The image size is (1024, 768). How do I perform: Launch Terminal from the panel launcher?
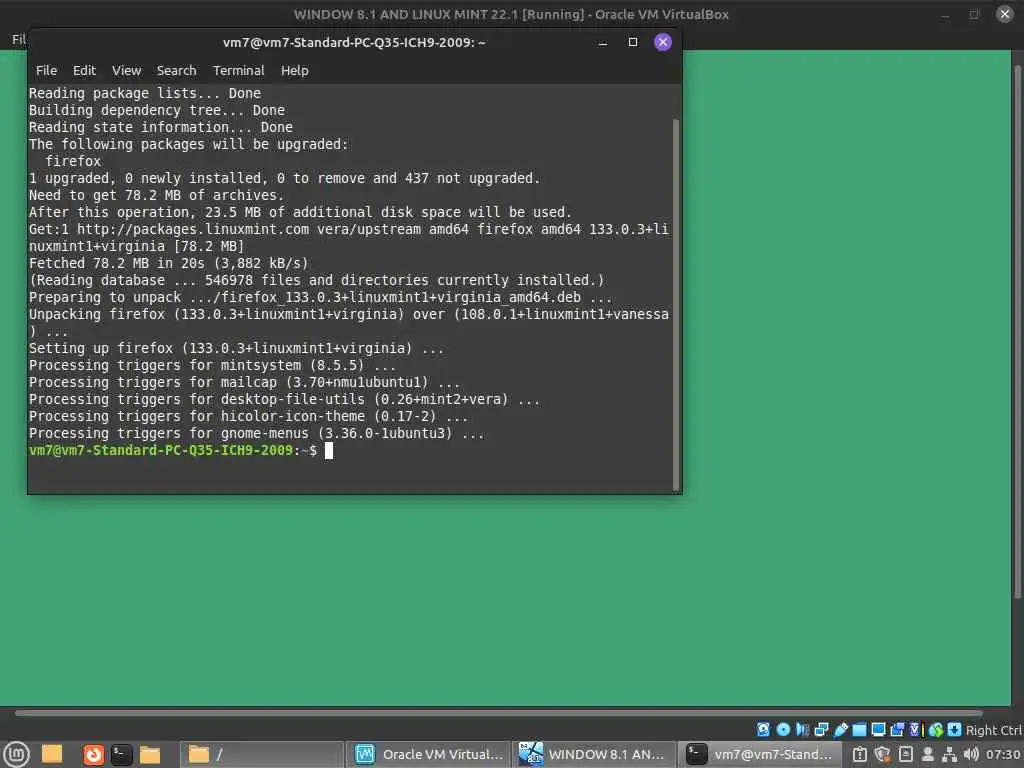(121, 755)
